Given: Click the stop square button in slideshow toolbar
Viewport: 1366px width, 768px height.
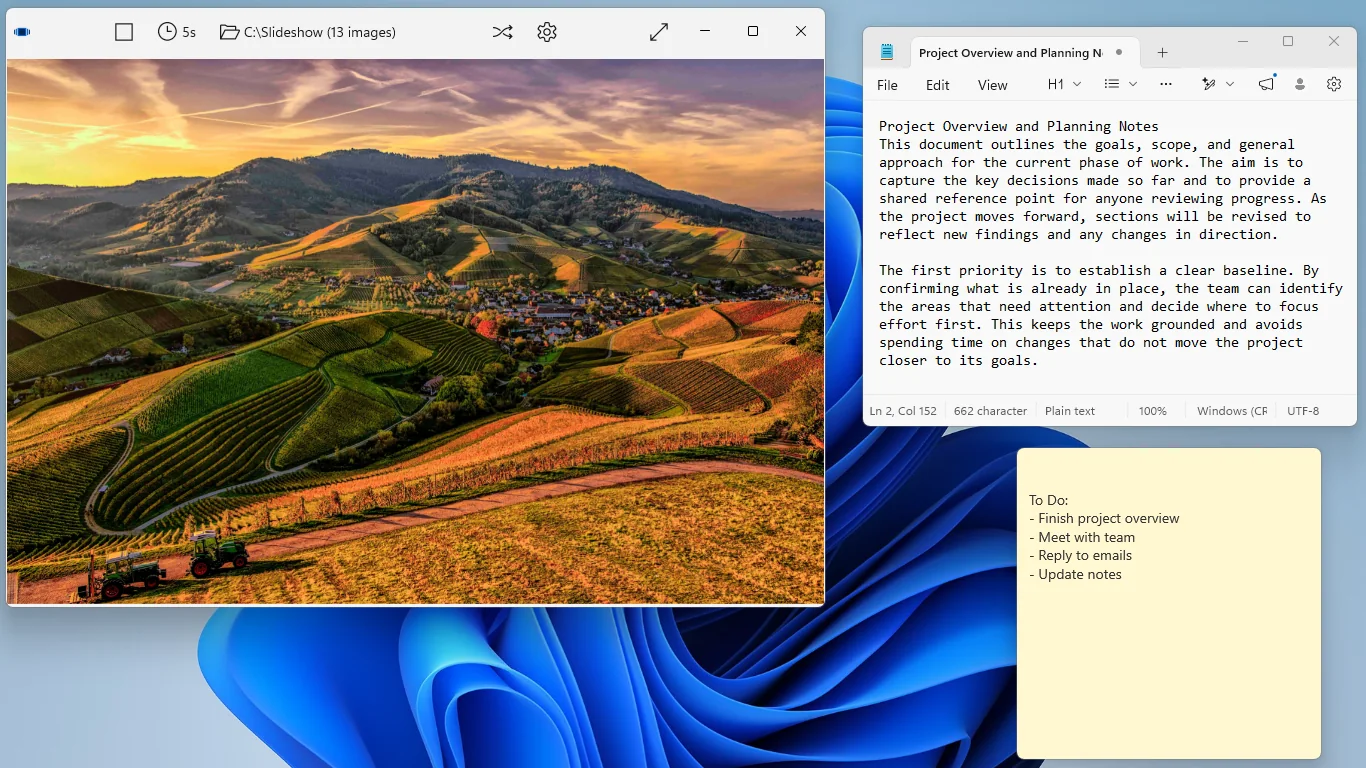Looking at the screenshot, I should tap(124, 32).
